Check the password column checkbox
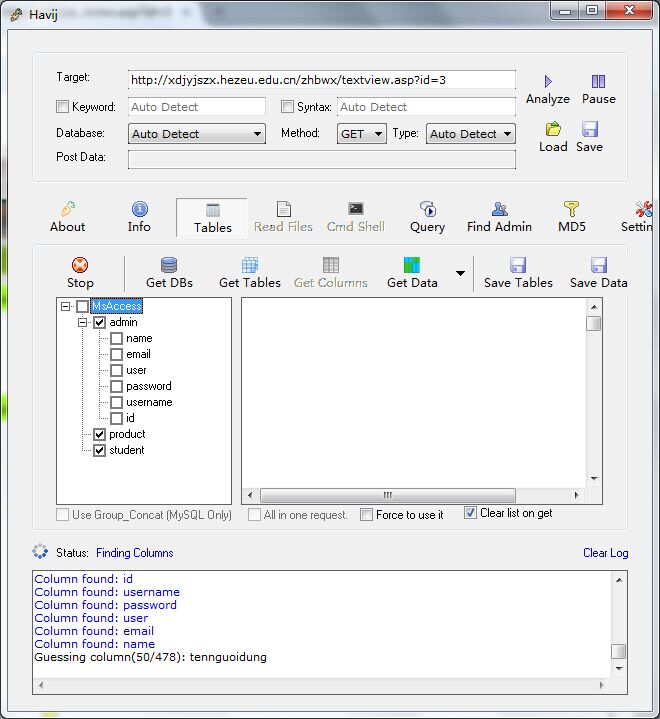Screen dimensions: 660x719 116,387
